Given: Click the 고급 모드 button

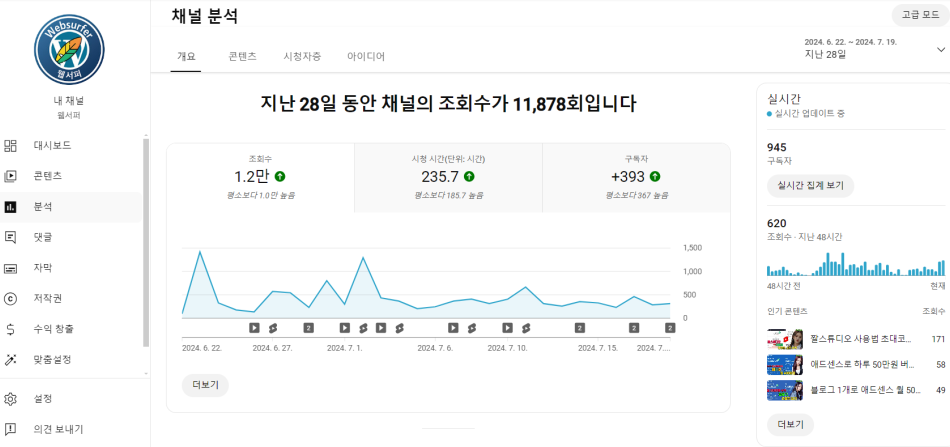Looking at the screenshot, I should (919, 15).
